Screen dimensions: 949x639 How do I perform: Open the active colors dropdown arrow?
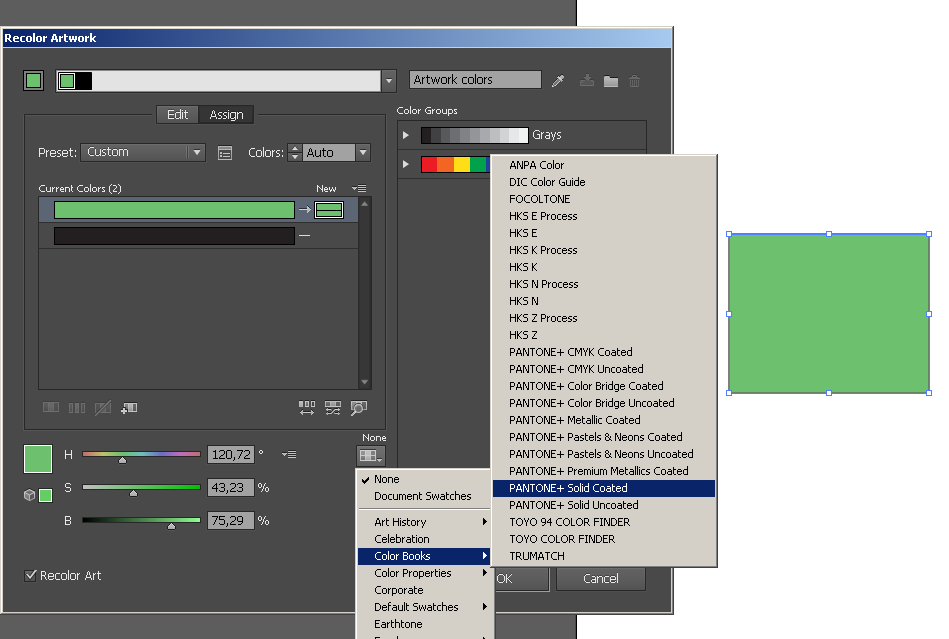pyautogui.click(x=389, y=80)
